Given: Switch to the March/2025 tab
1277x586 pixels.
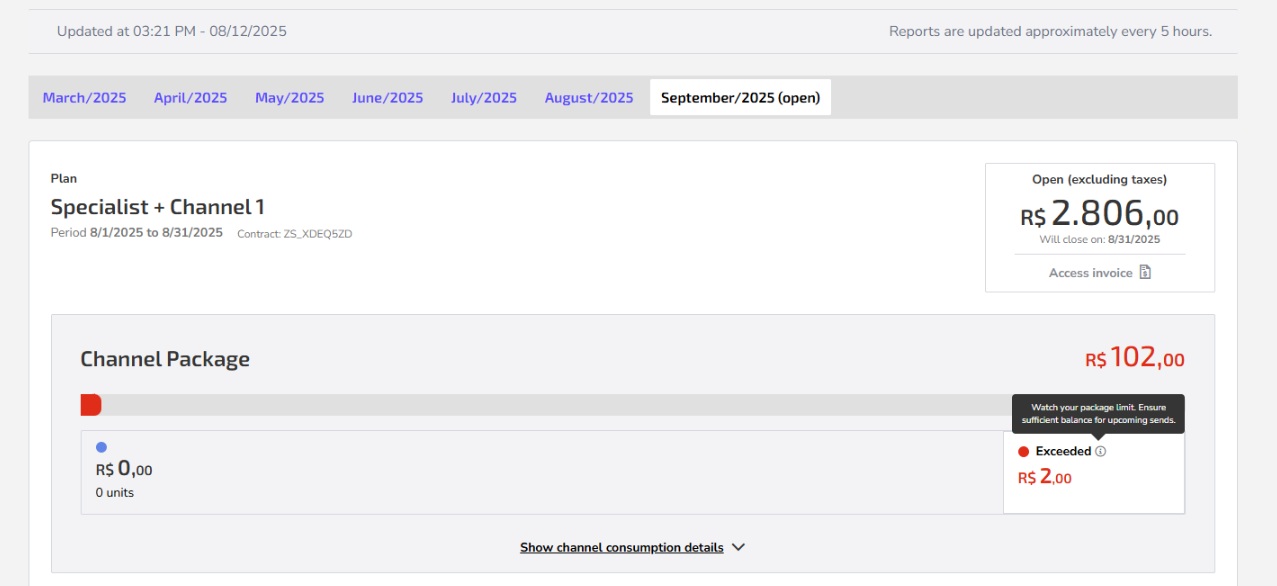Looking at the screenshot, I should tap(85, 98).
